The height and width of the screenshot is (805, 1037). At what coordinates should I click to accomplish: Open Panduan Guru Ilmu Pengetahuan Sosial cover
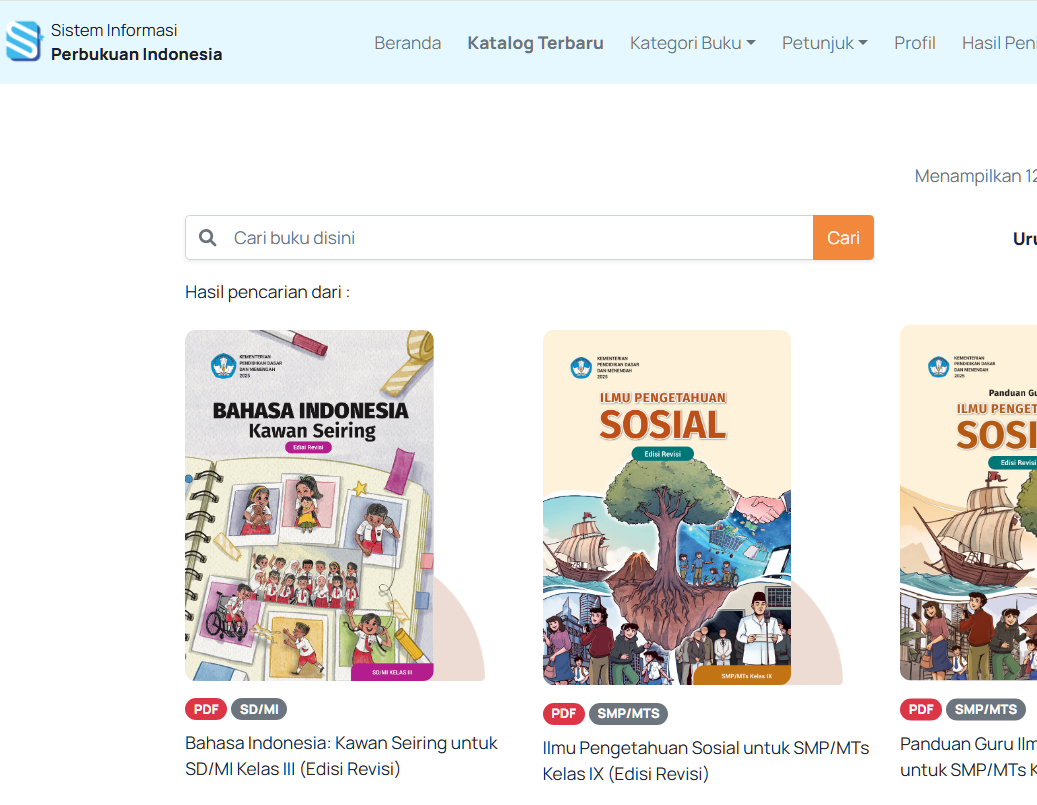pyautogui.click(x=968, y=503)
